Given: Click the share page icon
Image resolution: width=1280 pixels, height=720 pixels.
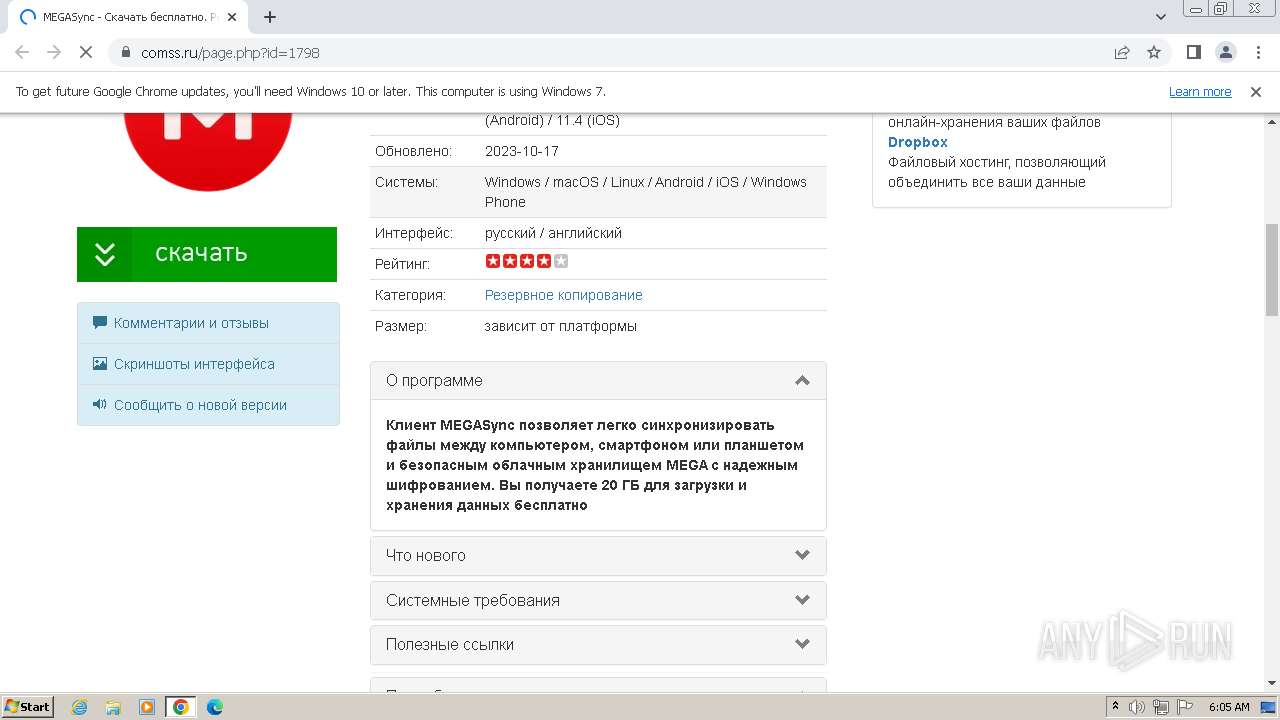Looking at the screenshot, I should [x=1122, y=52].
